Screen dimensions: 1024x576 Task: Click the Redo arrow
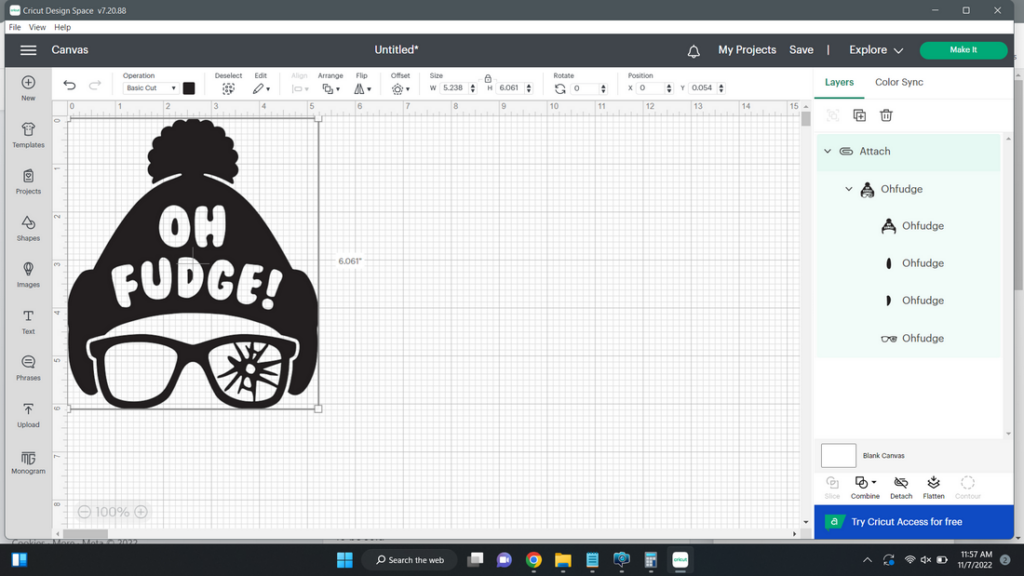[x=95, y=86]
